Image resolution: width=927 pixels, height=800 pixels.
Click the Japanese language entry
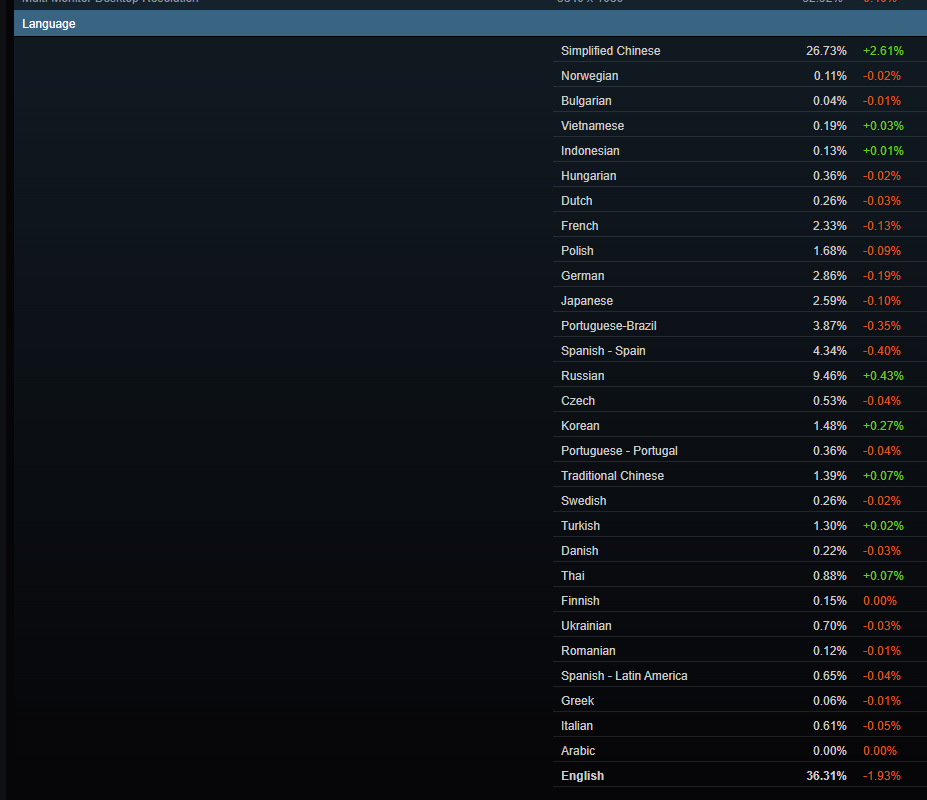pos(586,301)
